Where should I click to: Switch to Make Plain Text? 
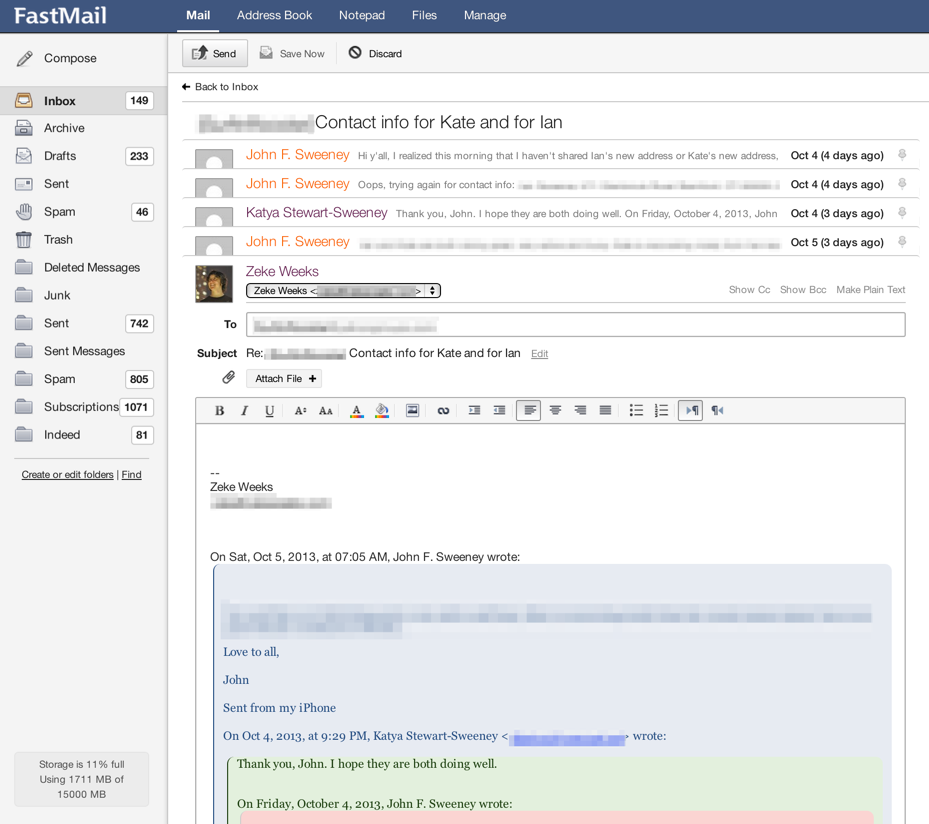pos(870,290)
